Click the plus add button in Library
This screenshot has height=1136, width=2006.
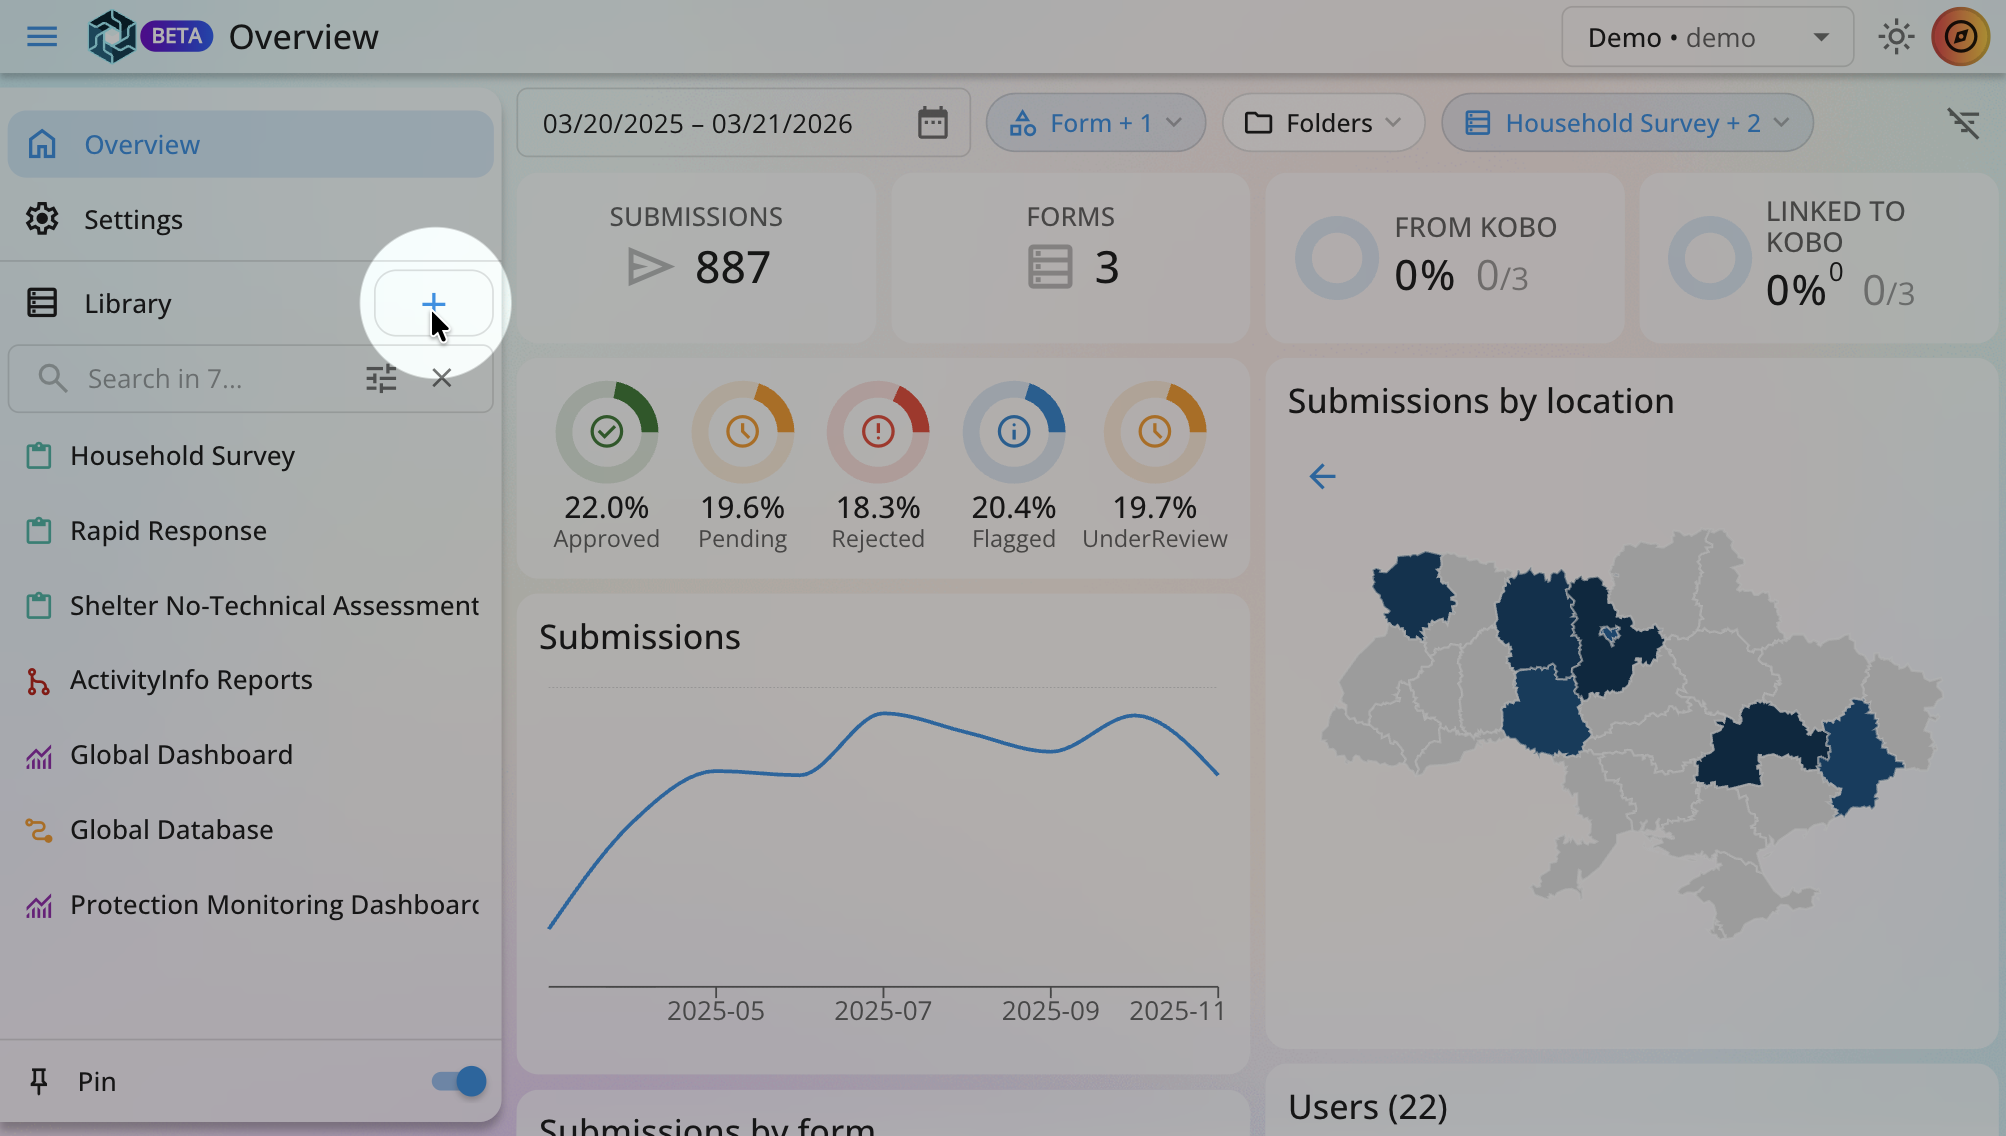pos(433,303)
